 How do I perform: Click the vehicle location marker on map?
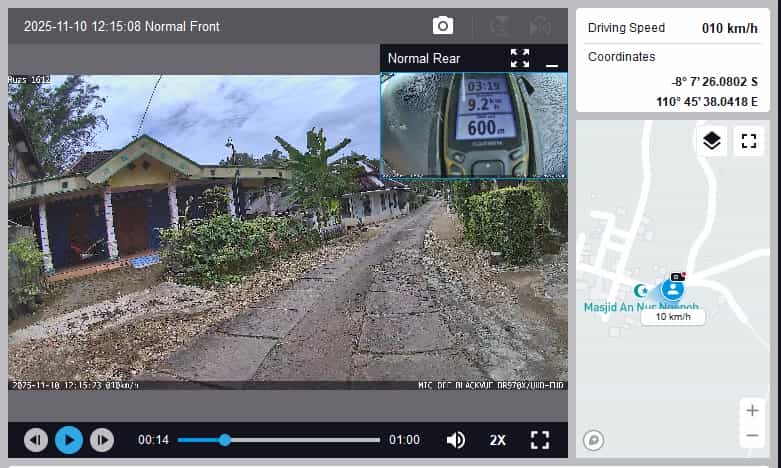[673, 289]
